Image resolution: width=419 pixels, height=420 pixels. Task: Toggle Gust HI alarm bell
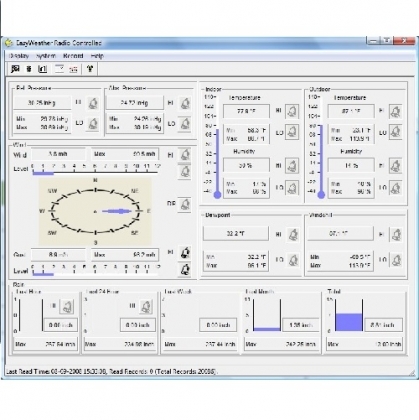point(185,253)
